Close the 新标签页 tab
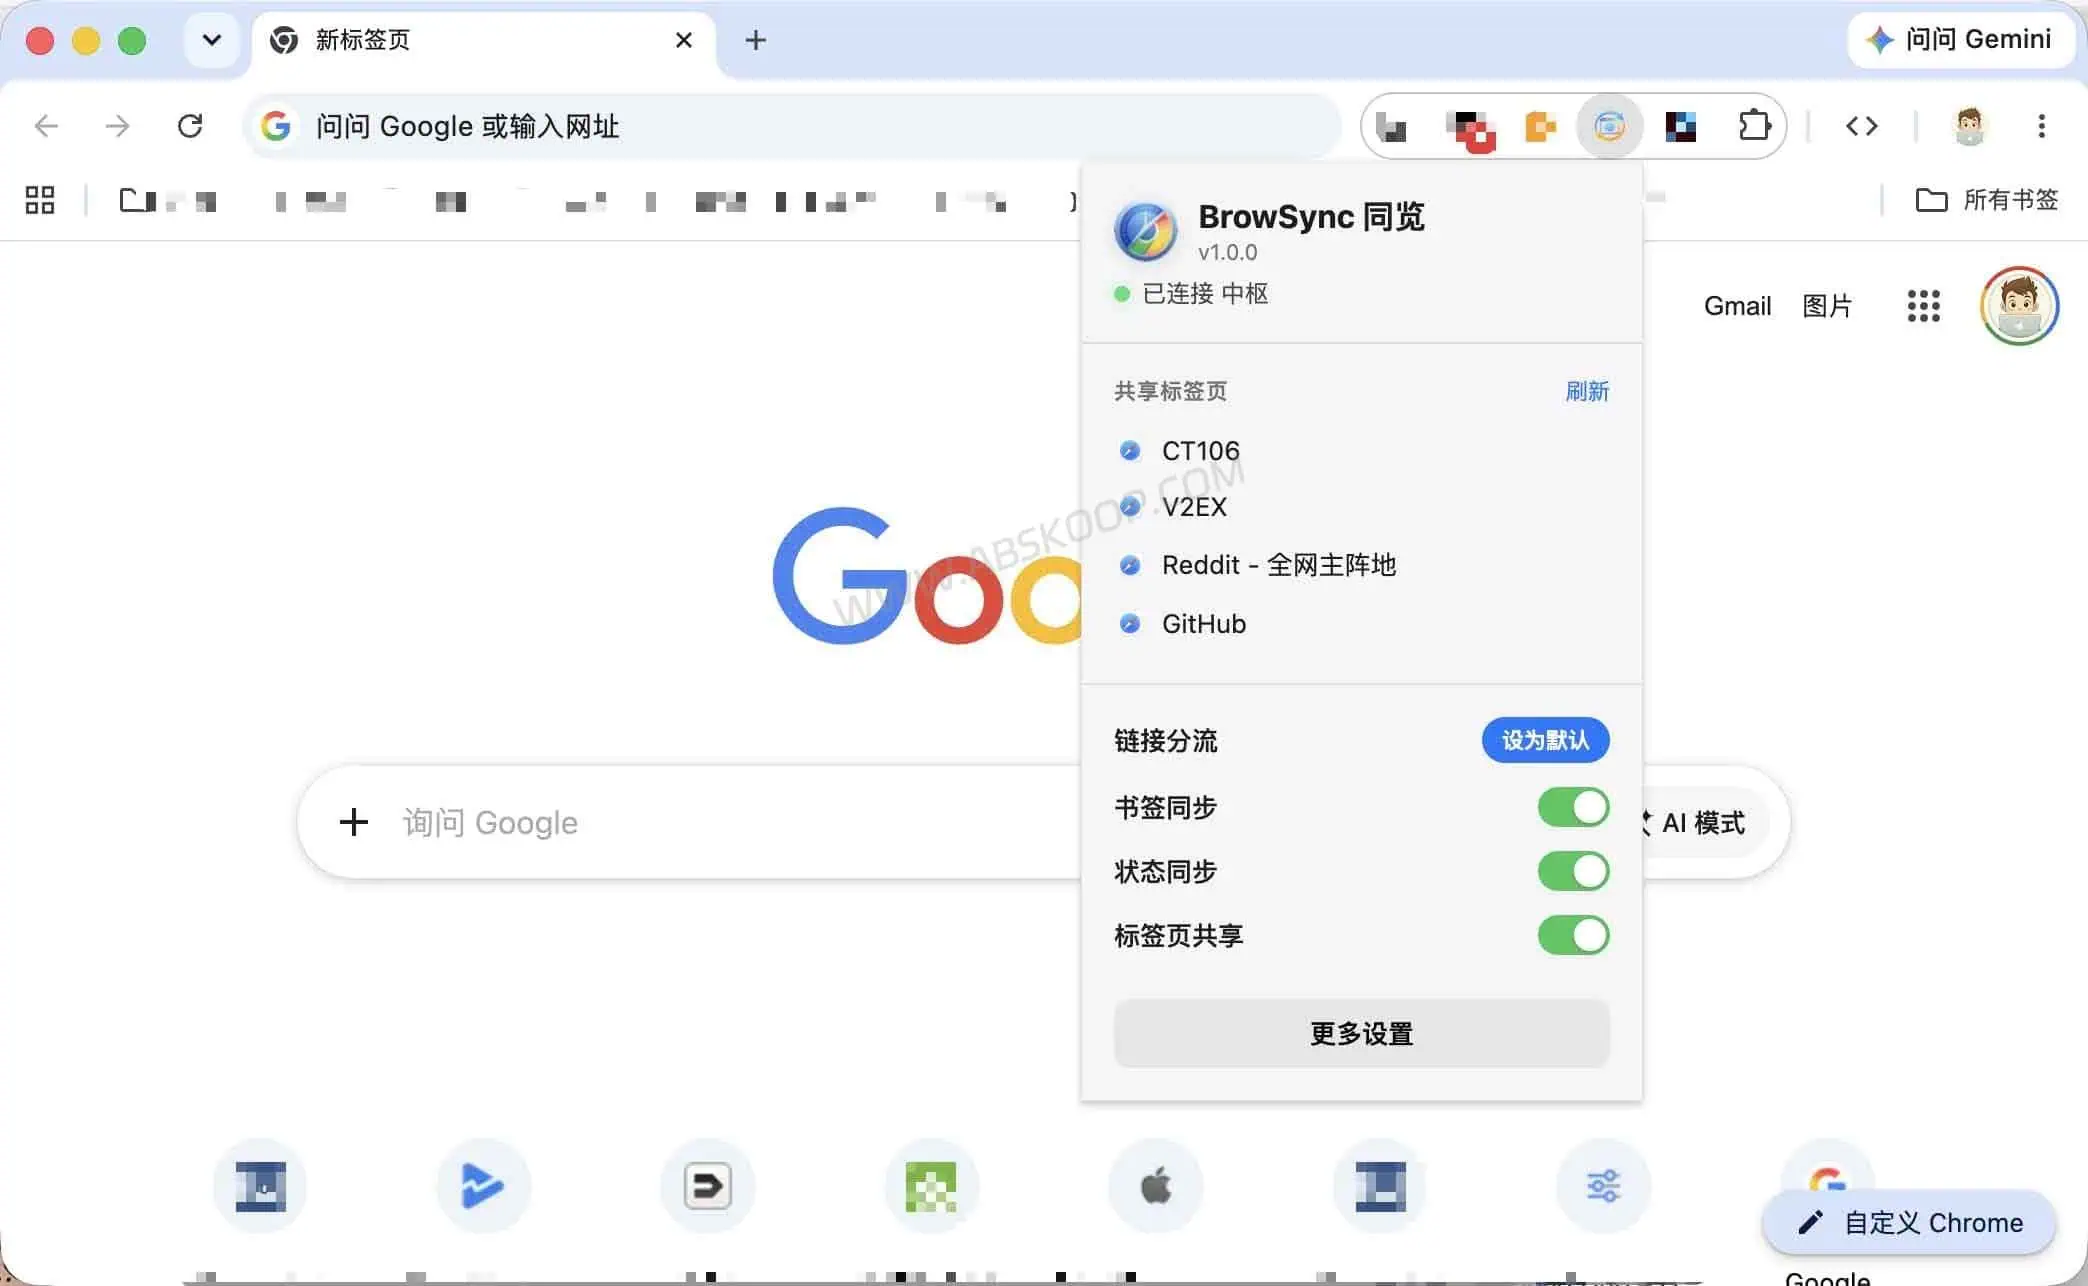 (684, 40)
